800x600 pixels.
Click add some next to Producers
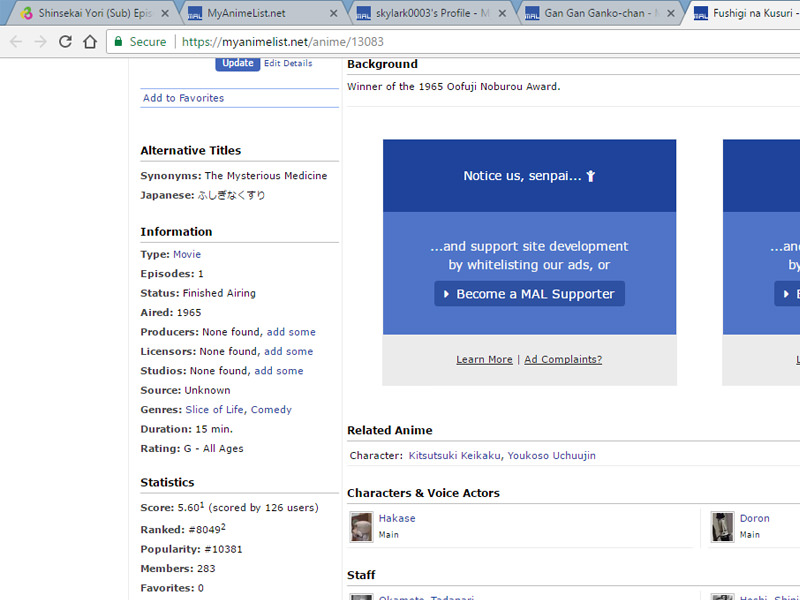[x=291, y=332]
